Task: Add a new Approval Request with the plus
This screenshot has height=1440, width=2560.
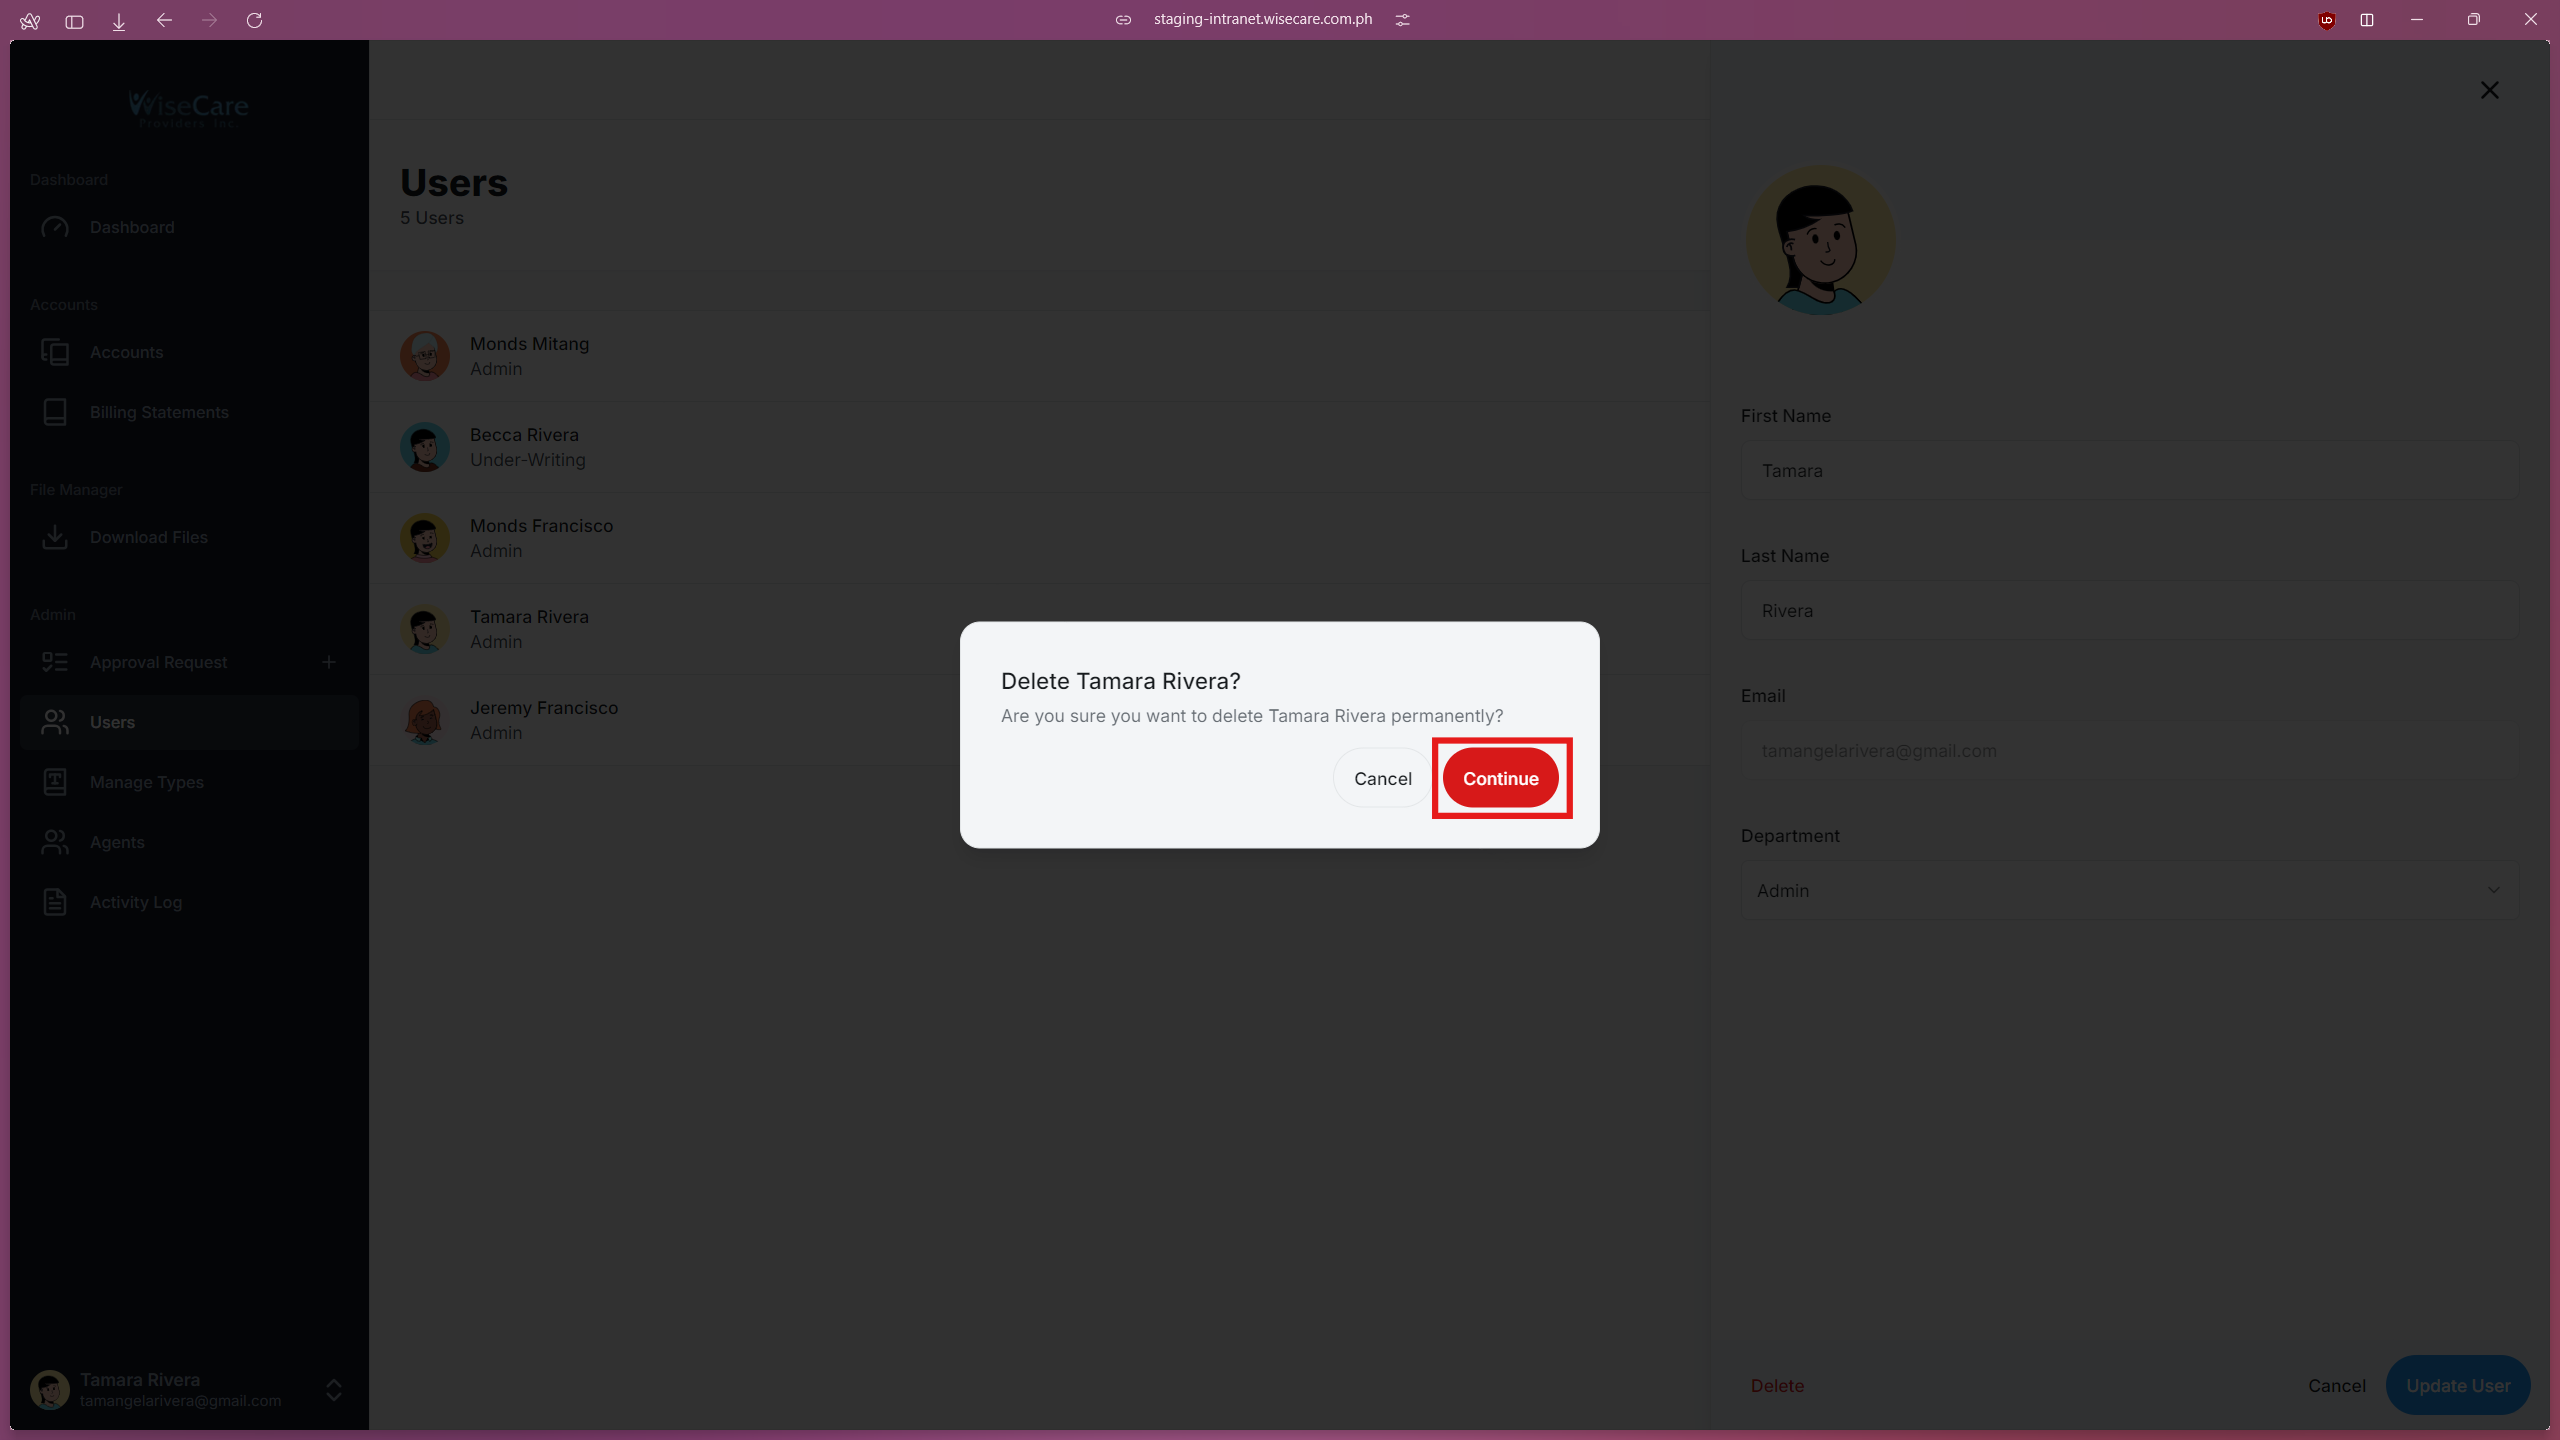Action: (x=329, y=661)
